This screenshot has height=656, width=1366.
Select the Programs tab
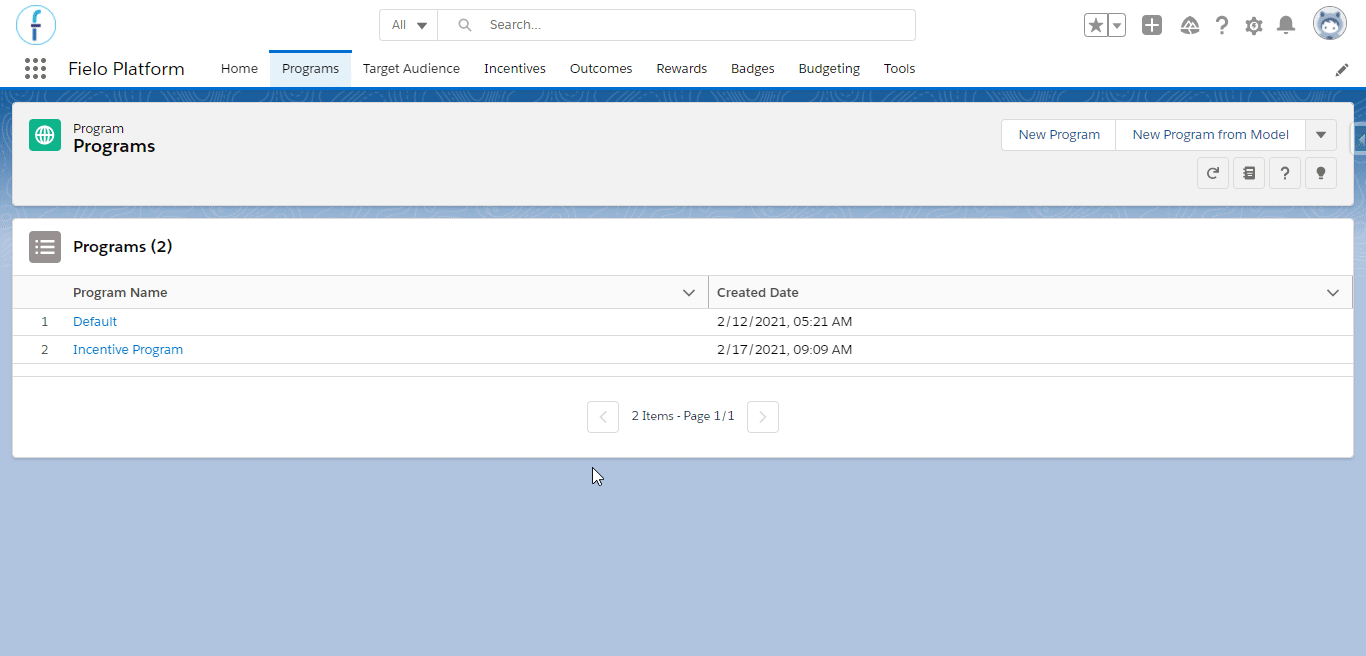(310, 69)
